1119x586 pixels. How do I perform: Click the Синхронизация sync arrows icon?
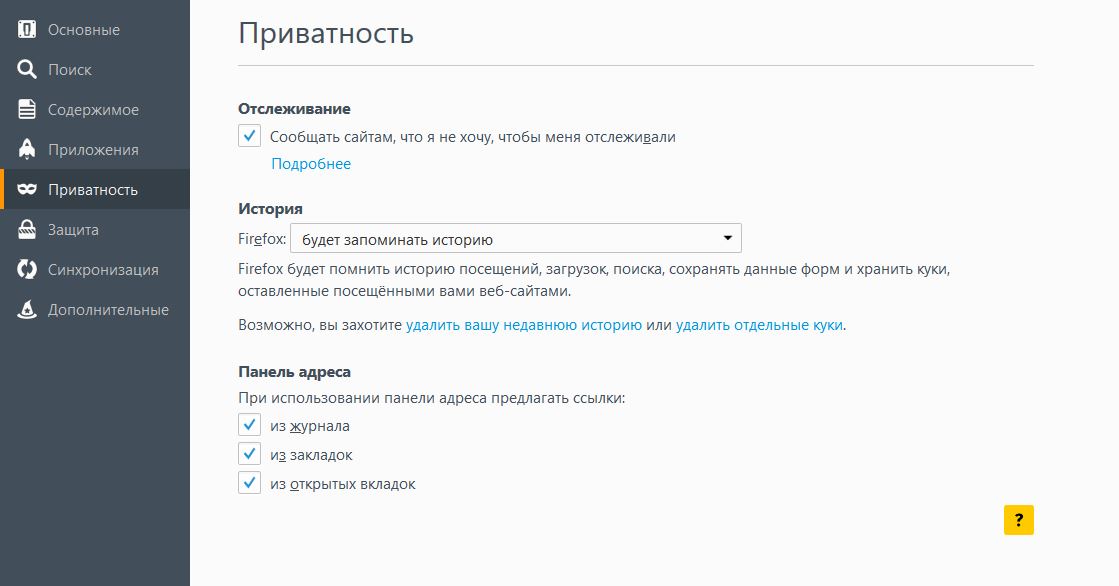28,270
